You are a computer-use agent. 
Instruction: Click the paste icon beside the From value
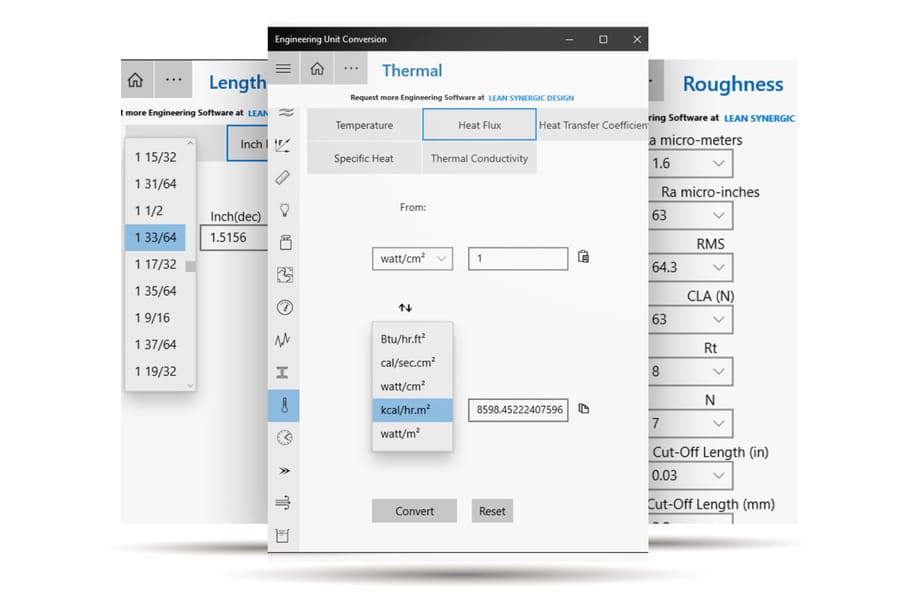coord(583,257)
